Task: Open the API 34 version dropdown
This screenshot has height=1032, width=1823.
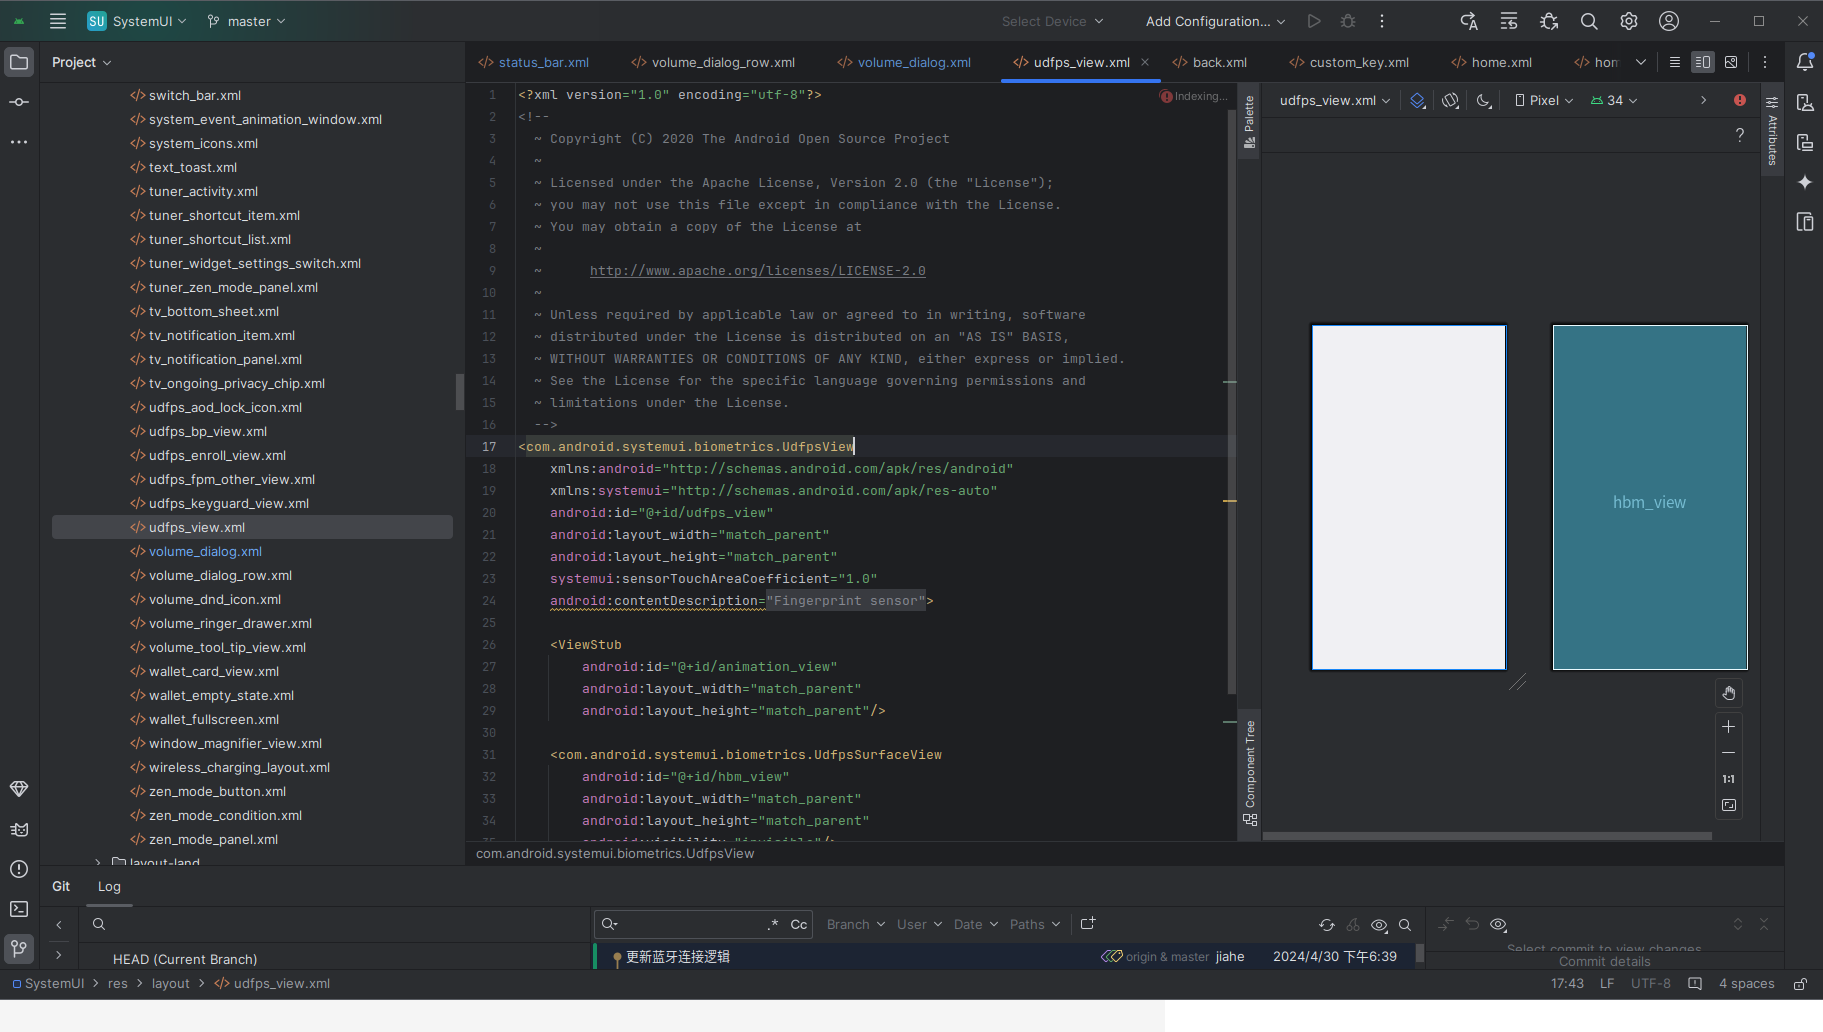Action: 1612,100
